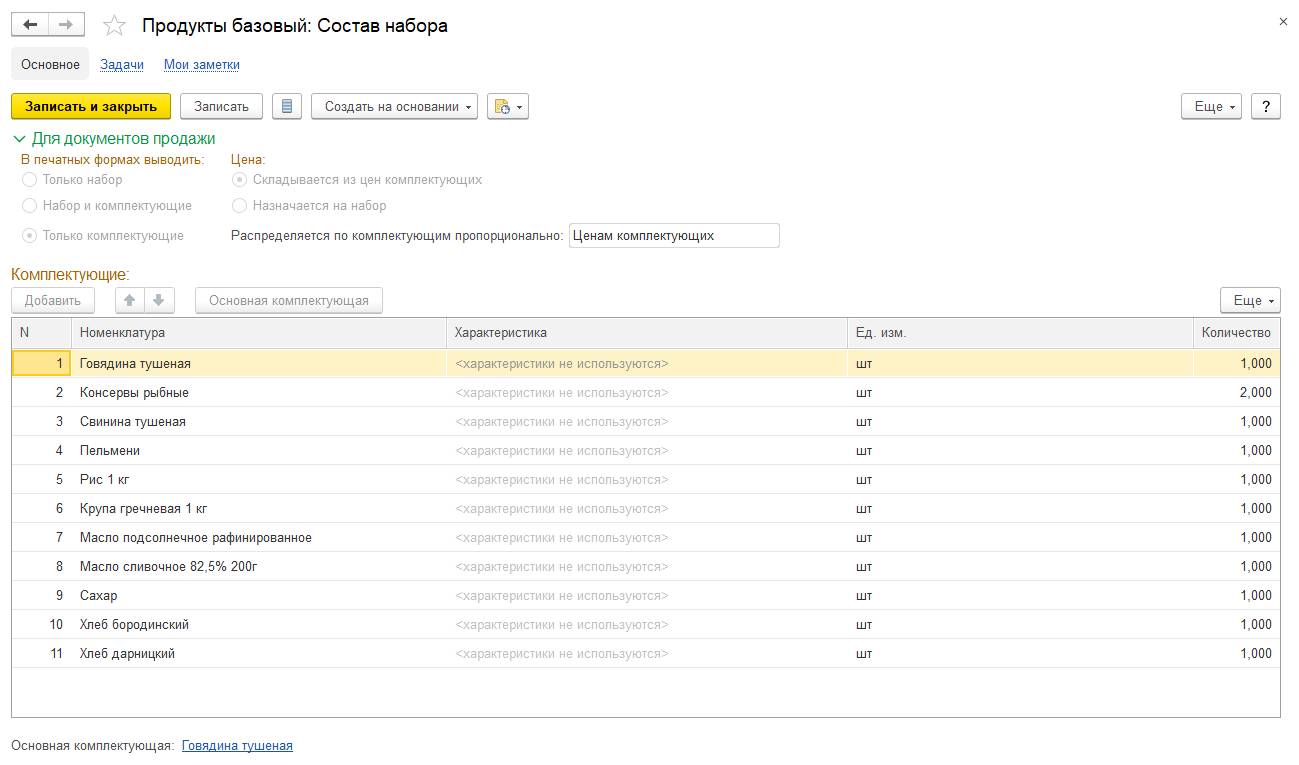Screen dimensions: 1299x765
Task: Open the 'Говядина тушеная' main component link
Action: point(237,745)
